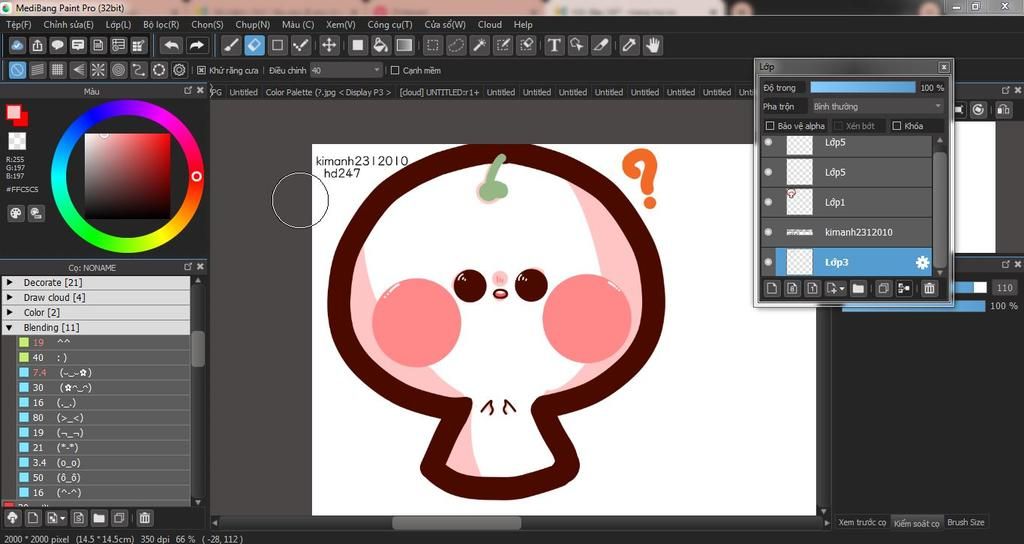Toggle visibility of kimanh2312010 layer
The width and height of the screenshot is (1024, 544).
pyautogui.click(x=768, y=232)
